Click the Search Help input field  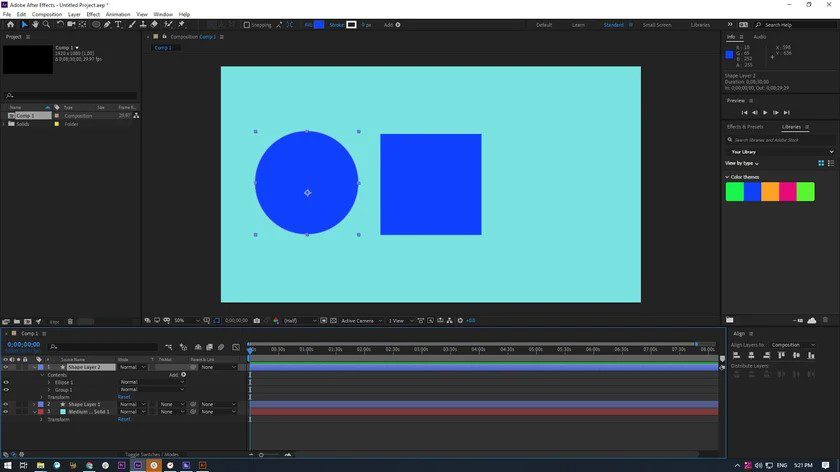click(x=798, y=25)
